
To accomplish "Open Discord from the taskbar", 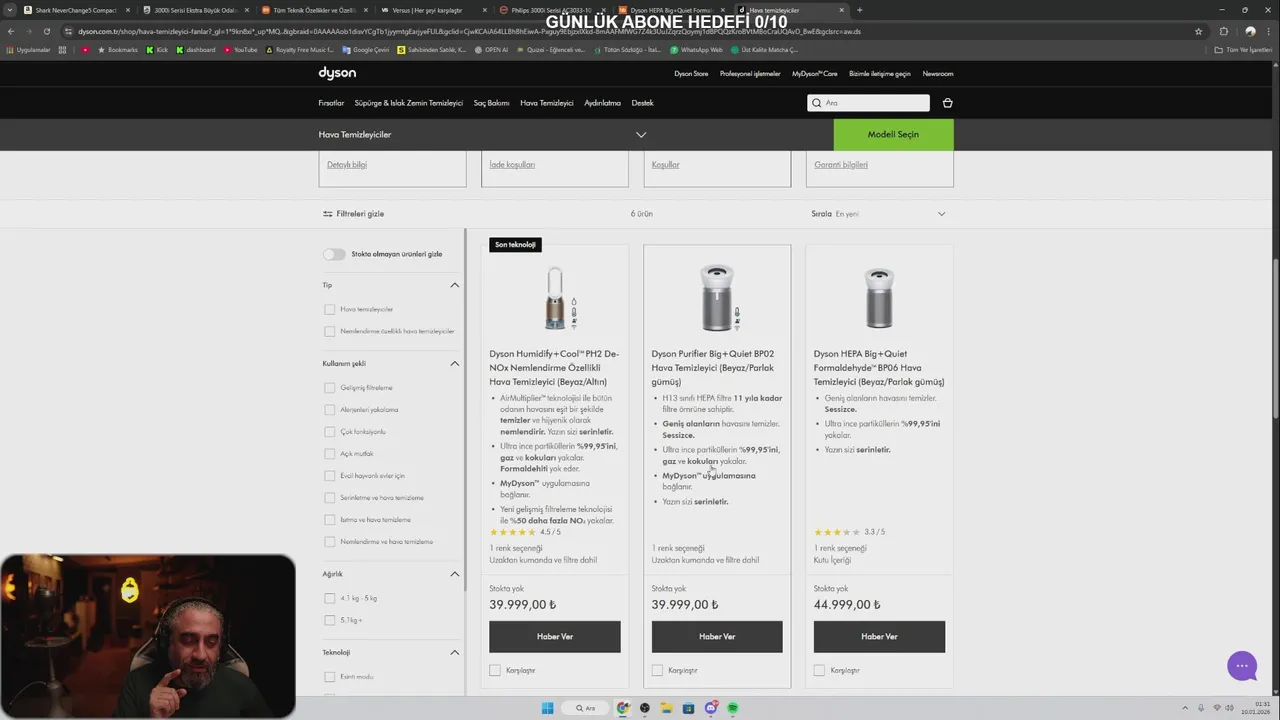I will pos(710,708).
